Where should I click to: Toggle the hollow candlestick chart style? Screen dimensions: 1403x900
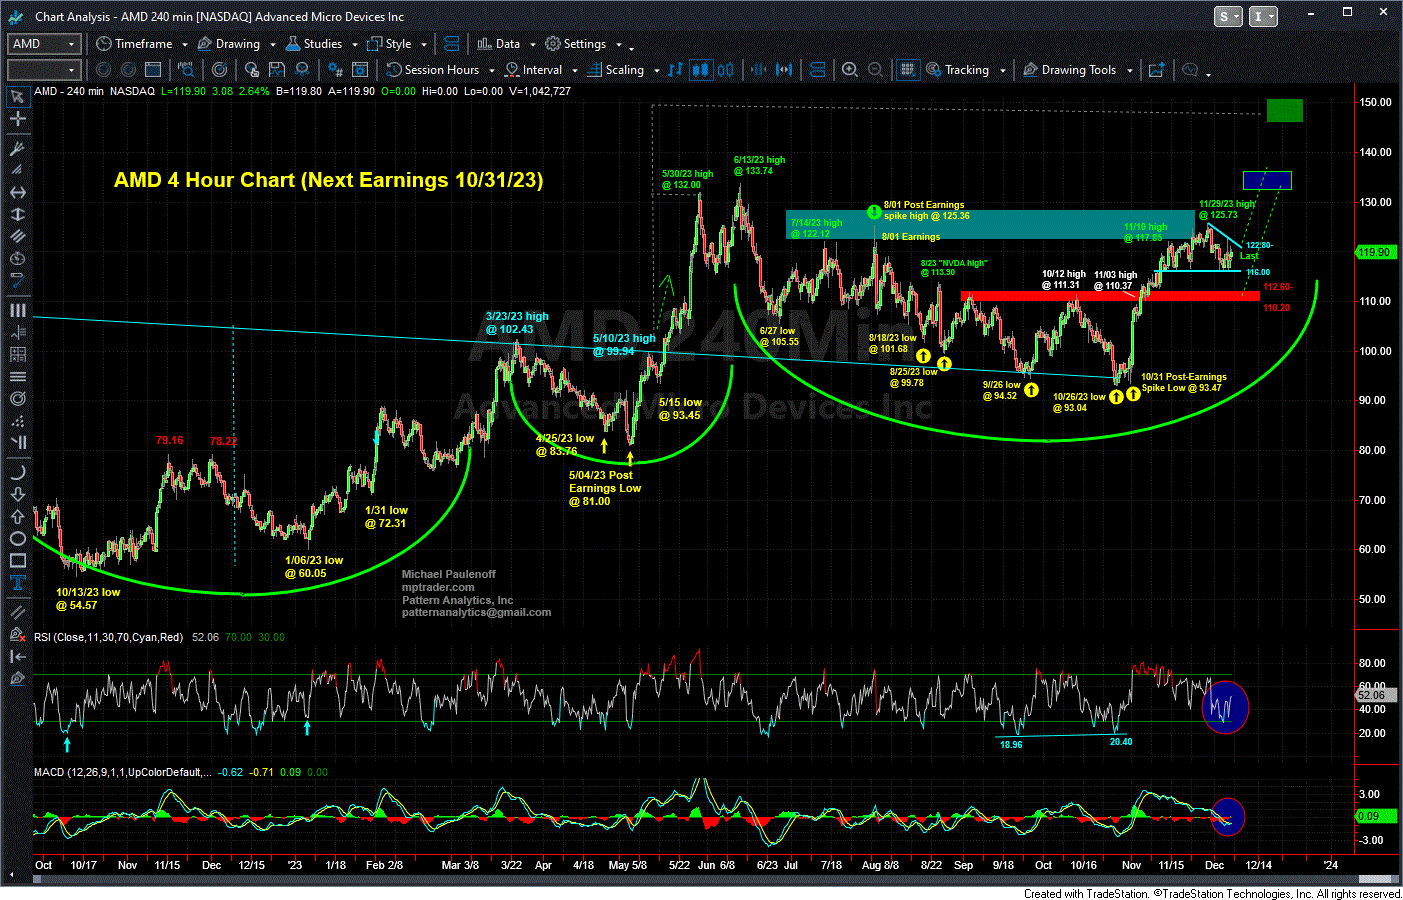pyautogui.click(x=726, y=70)
